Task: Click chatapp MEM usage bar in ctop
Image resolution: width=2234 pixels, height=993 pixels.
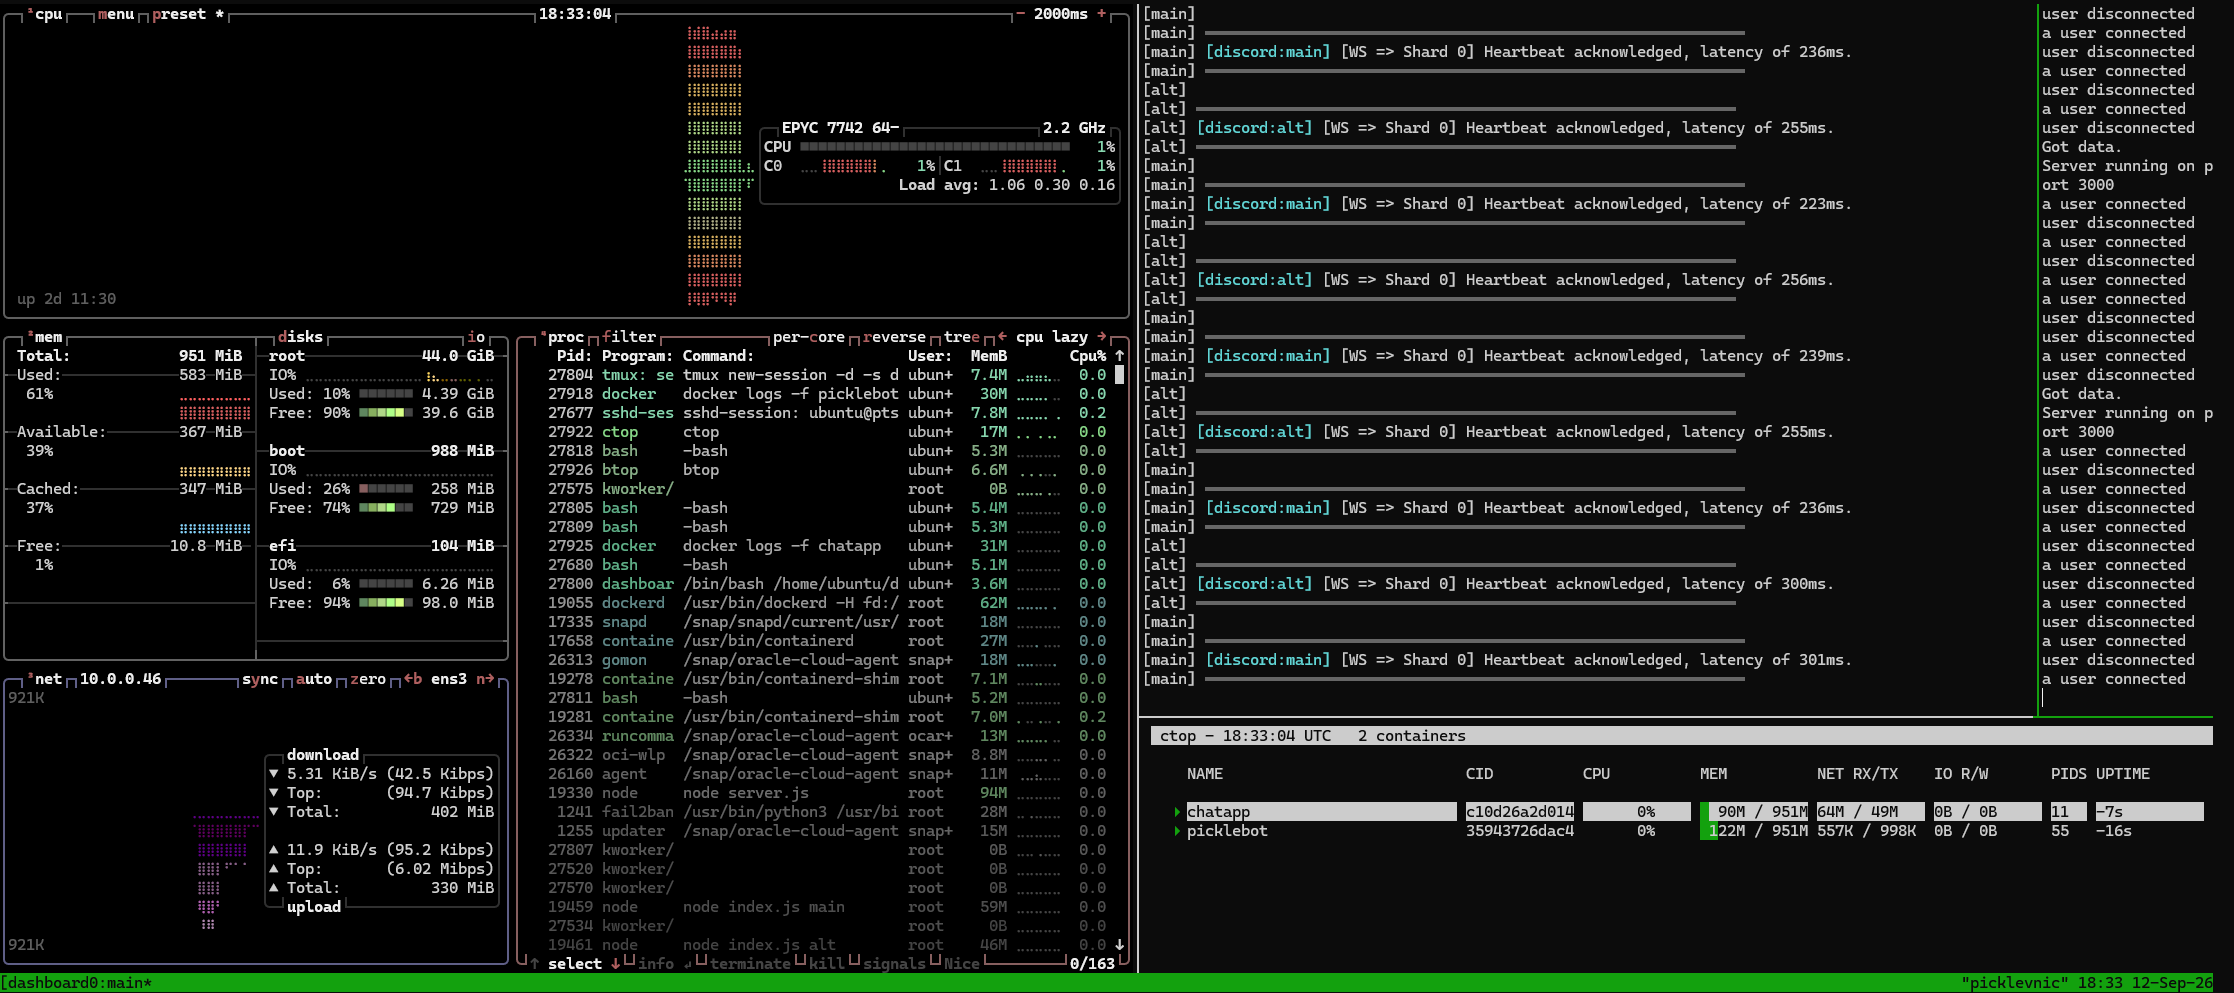Action: click(x=1754, y=812)
